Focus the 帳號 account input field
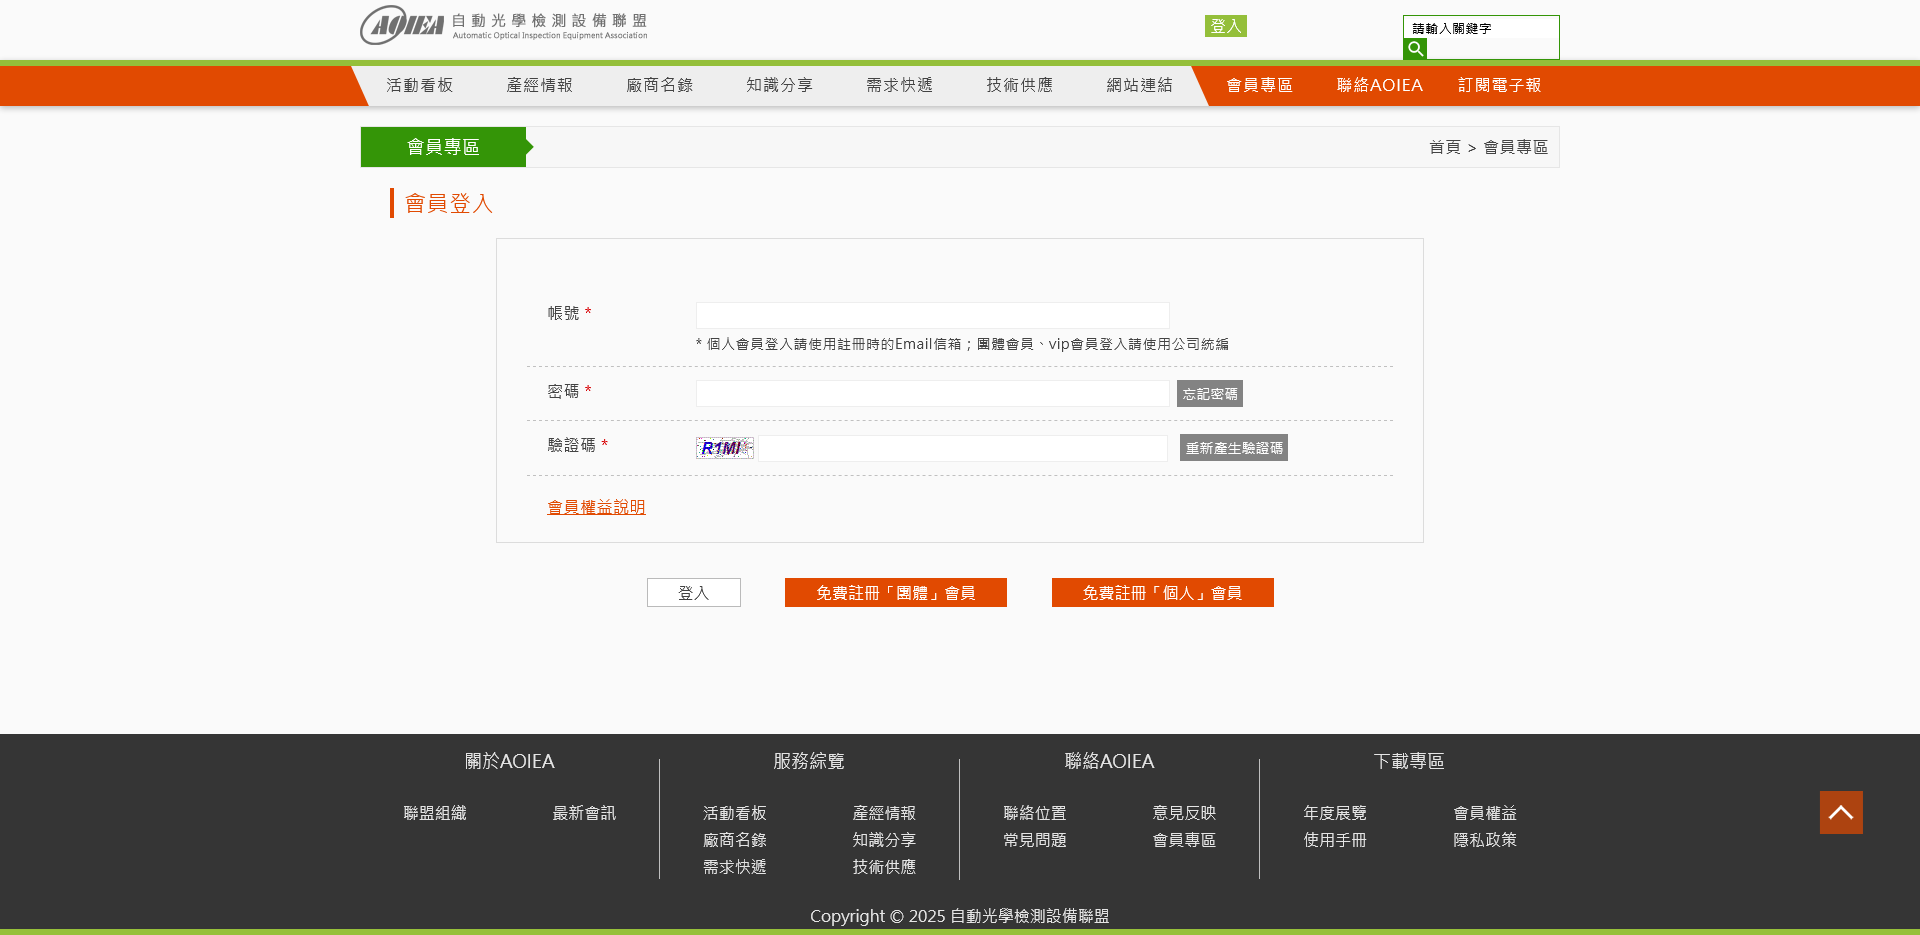 coord(932,315)
